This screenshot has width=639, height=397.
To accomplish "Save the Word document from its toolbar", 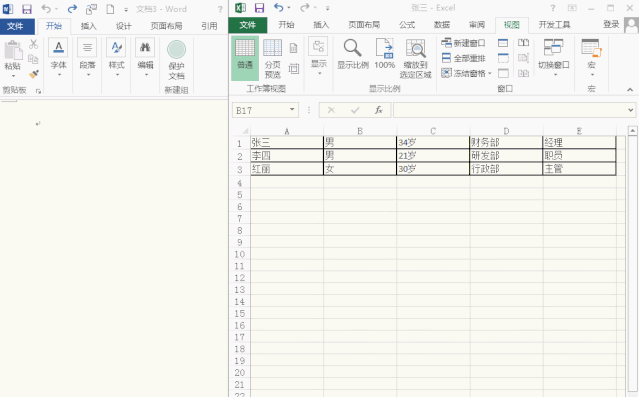I will [x=26, y=9].
